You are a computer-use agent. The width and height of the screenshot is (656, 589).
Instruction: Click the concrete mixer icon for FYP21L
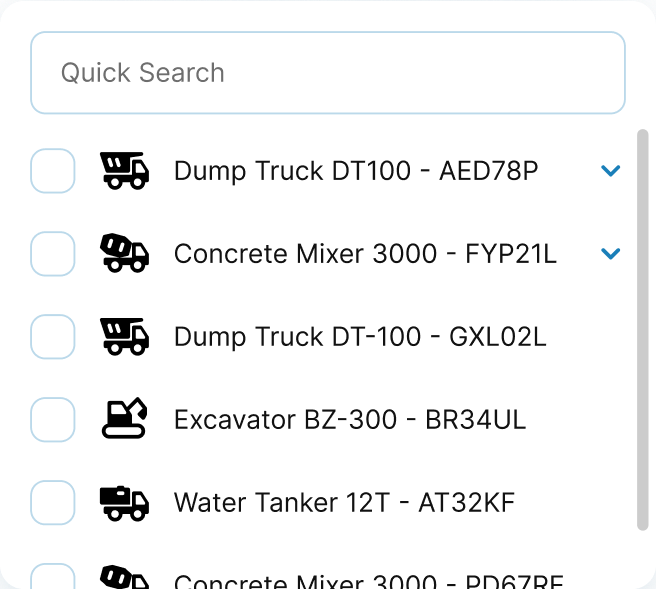click(125, 254)
